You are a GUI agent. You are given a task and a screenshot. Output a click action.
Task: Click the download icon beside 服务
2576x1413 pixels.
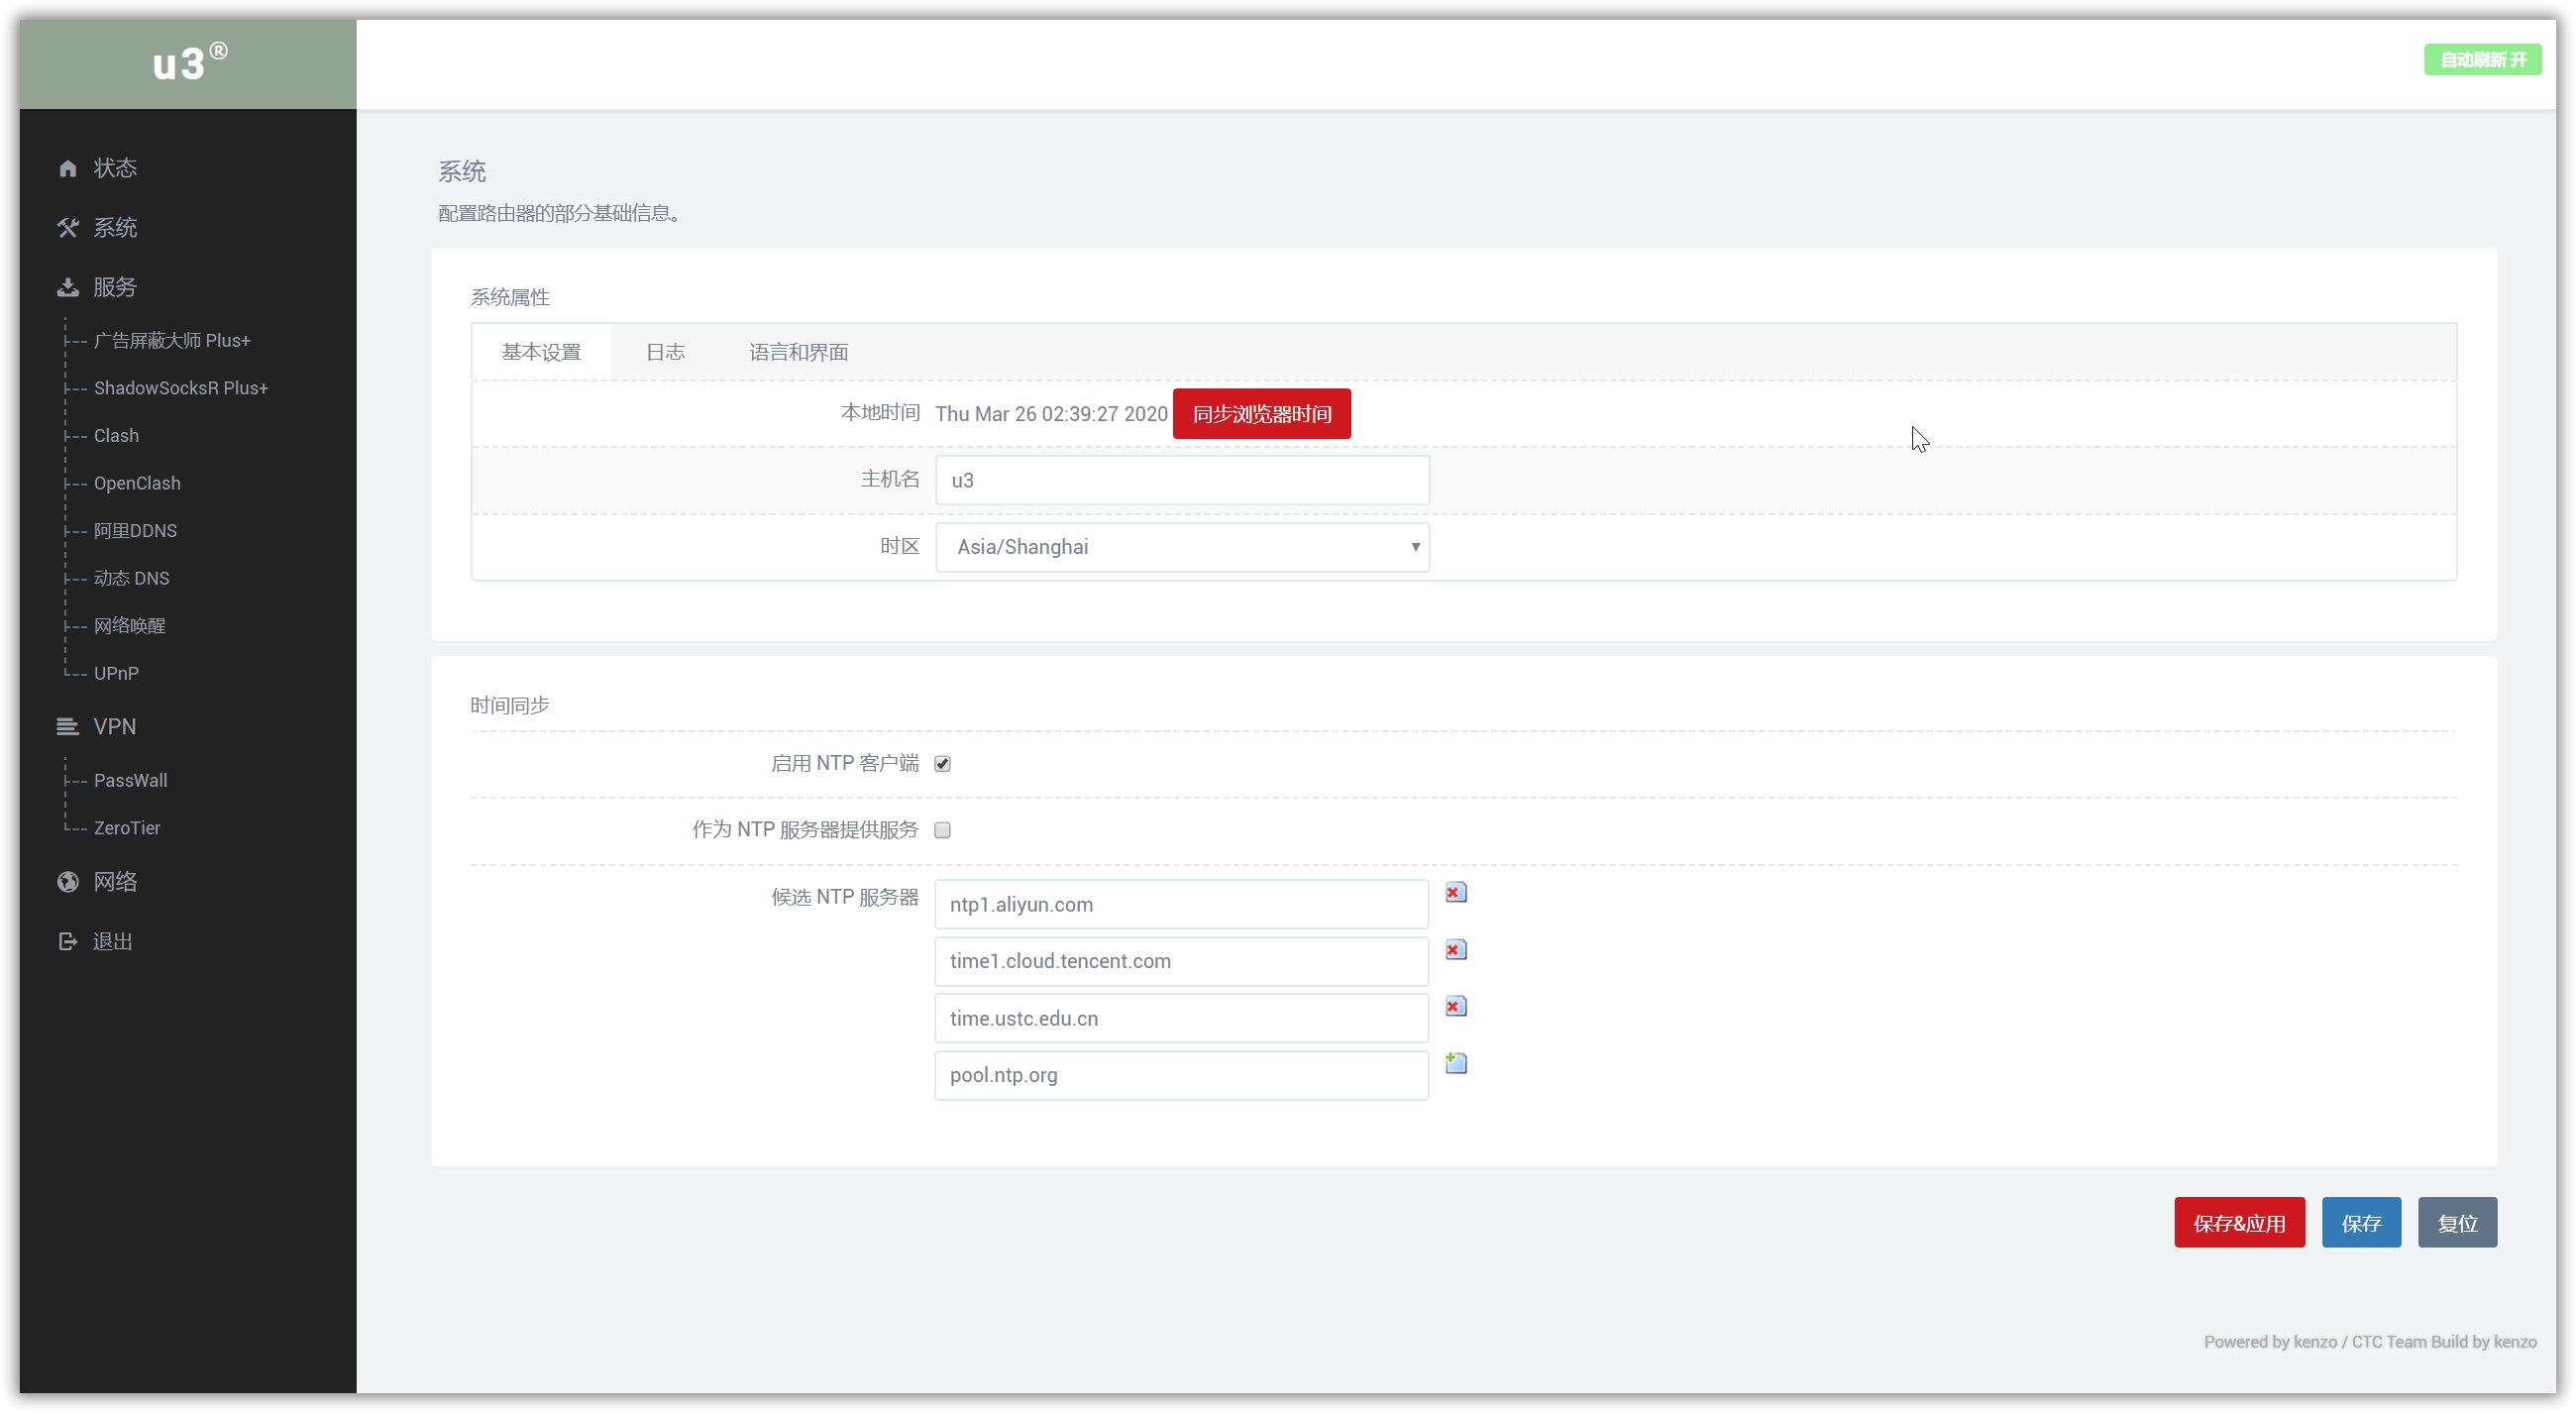(x=67, y=288)
